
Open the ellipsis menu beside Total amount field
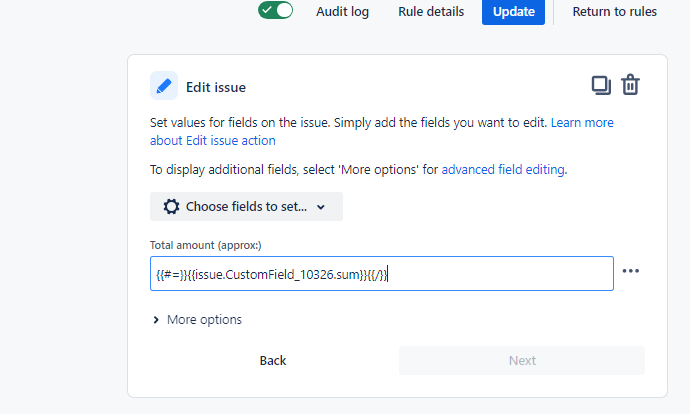pos(630,271)
